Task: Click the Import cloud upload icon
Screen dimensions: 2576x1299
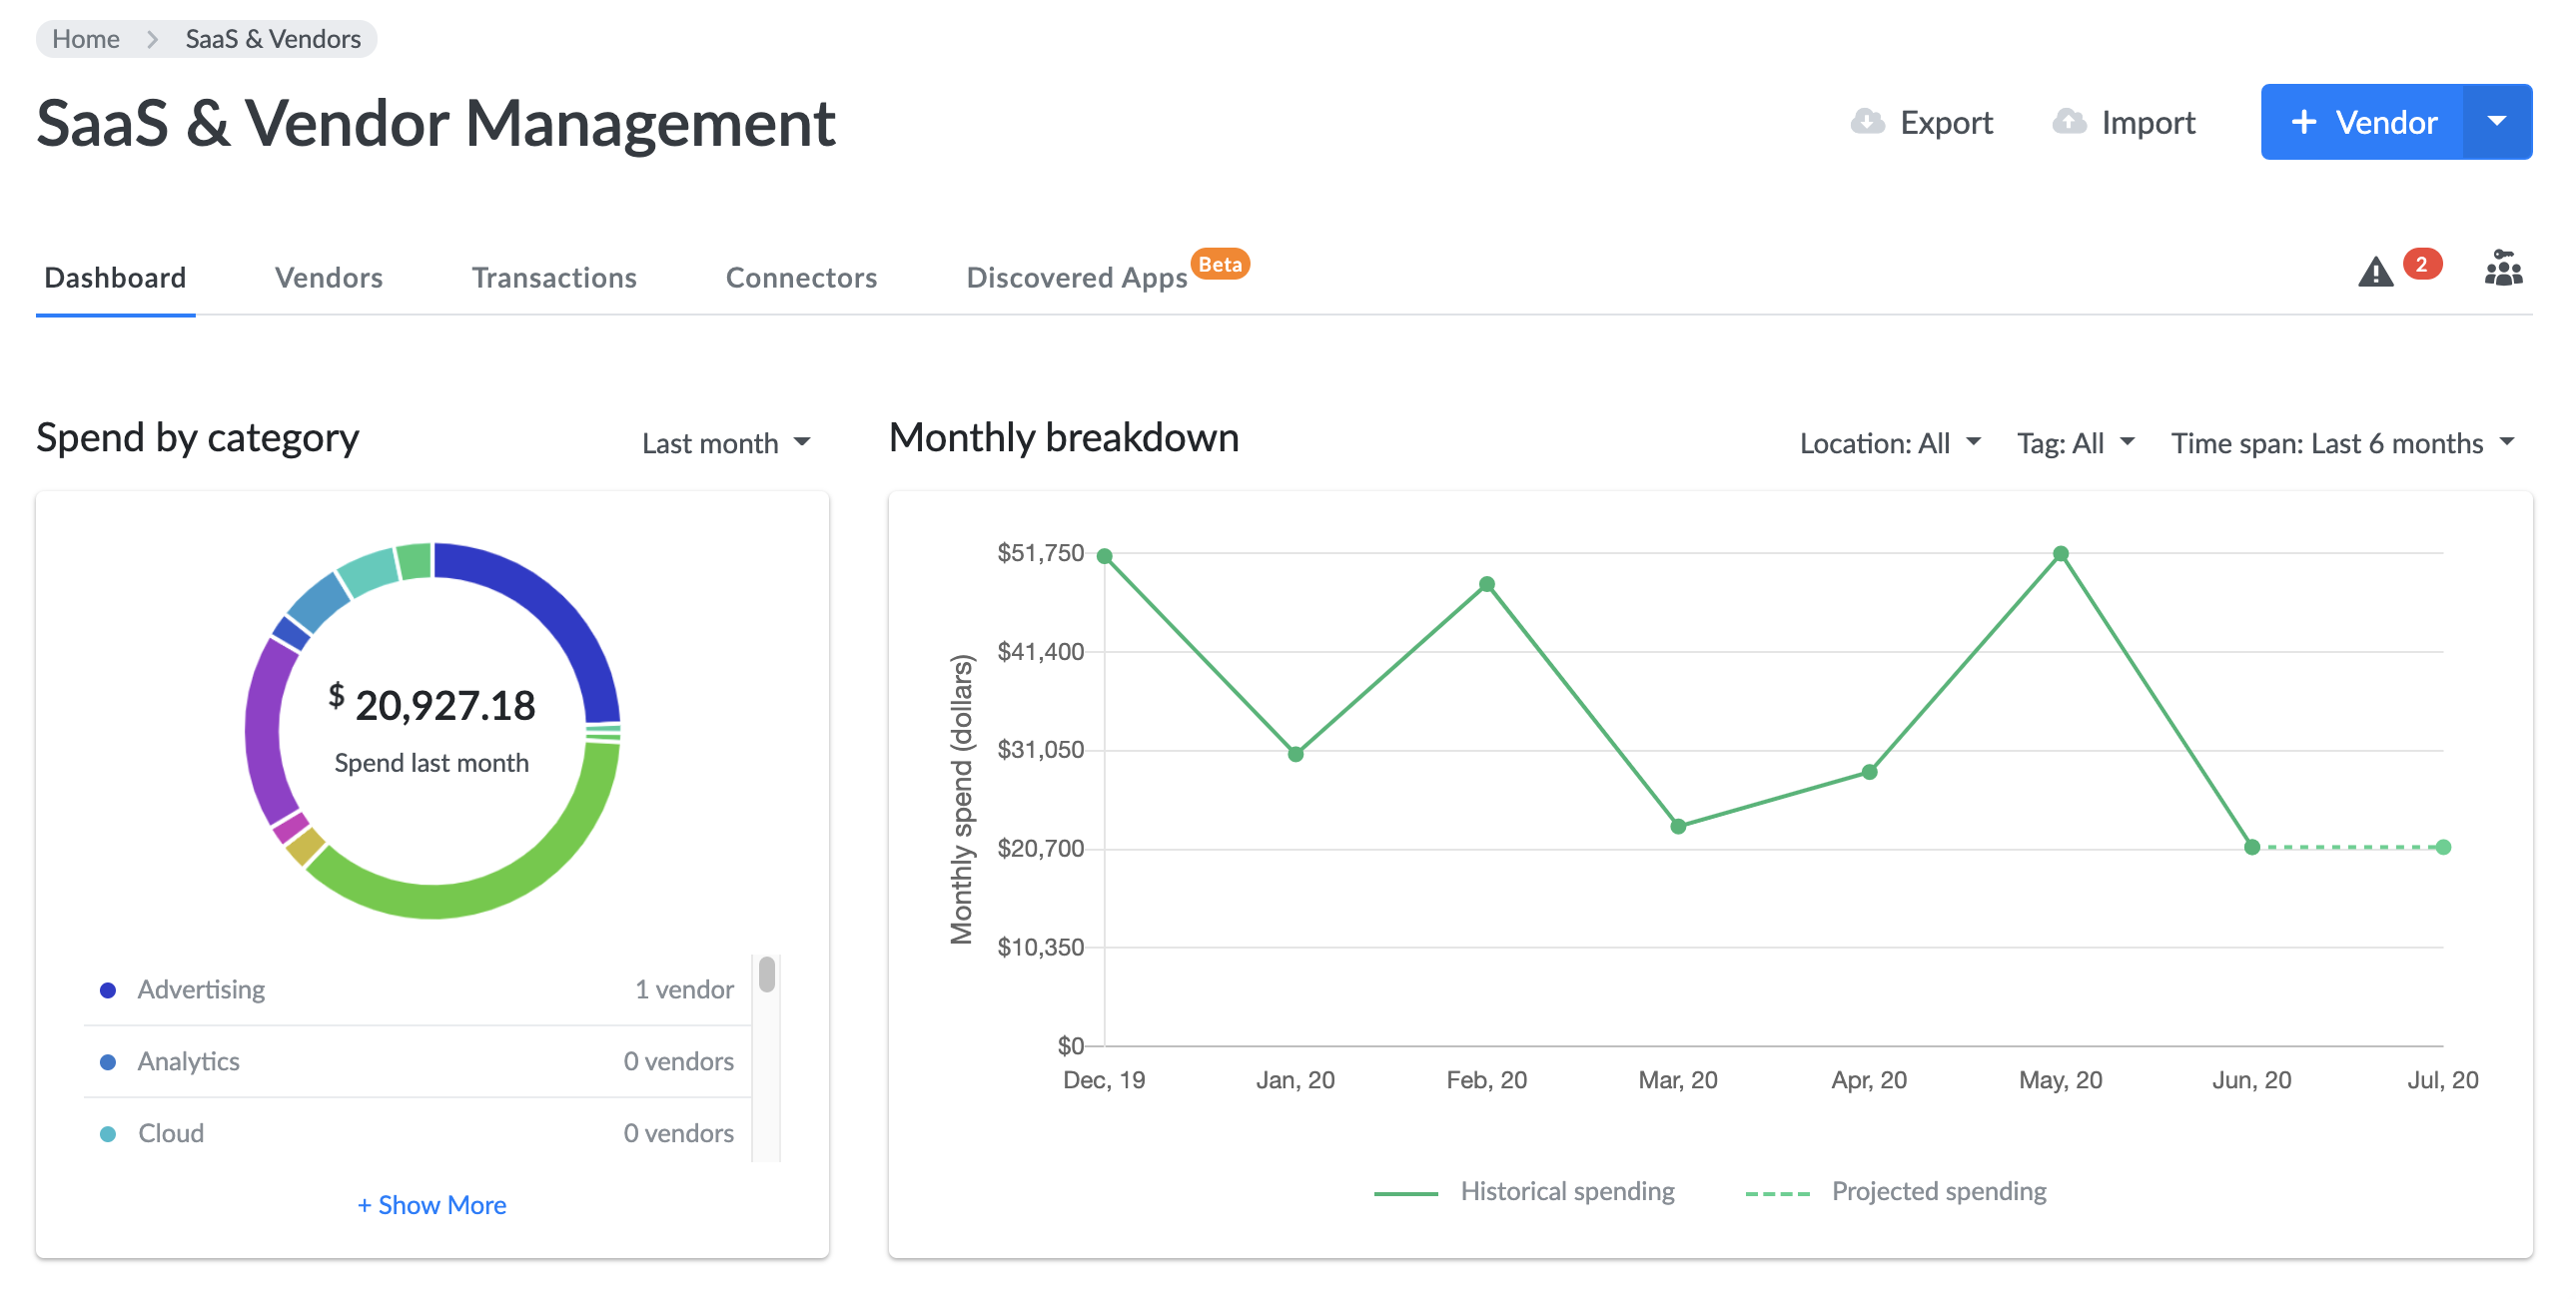Action: [2069, 122]
